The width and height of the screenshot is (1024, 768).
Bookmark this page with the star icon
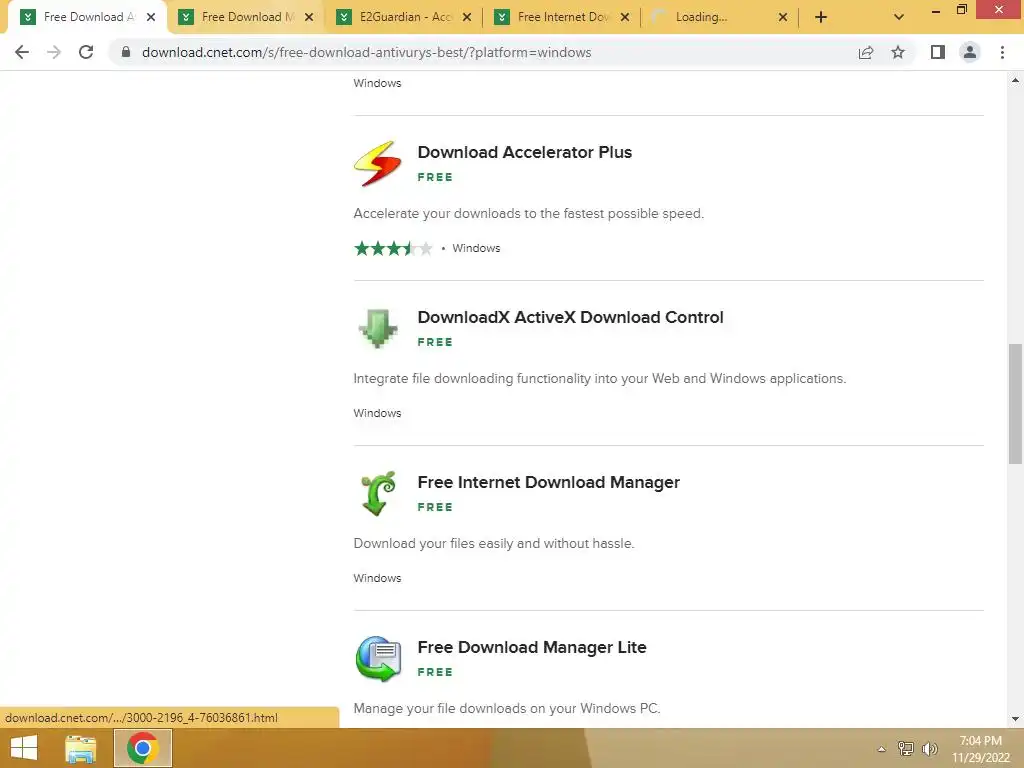pos(898,52)
